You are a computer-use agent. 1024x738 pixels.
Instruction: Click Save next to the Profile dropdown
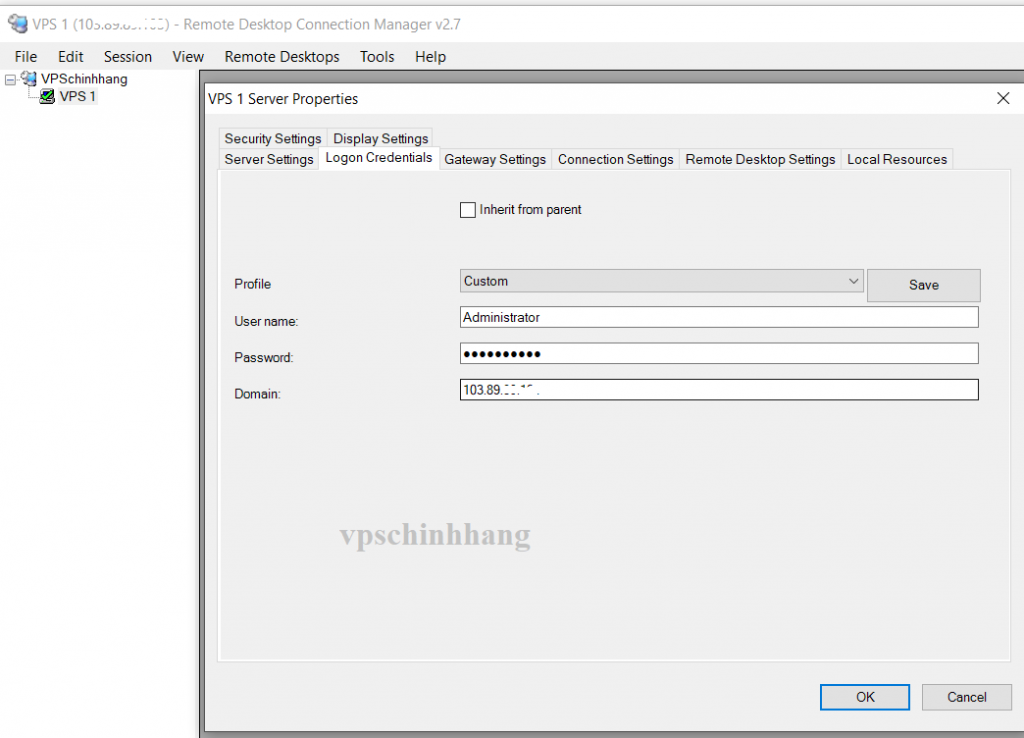(x=923, y=285)
